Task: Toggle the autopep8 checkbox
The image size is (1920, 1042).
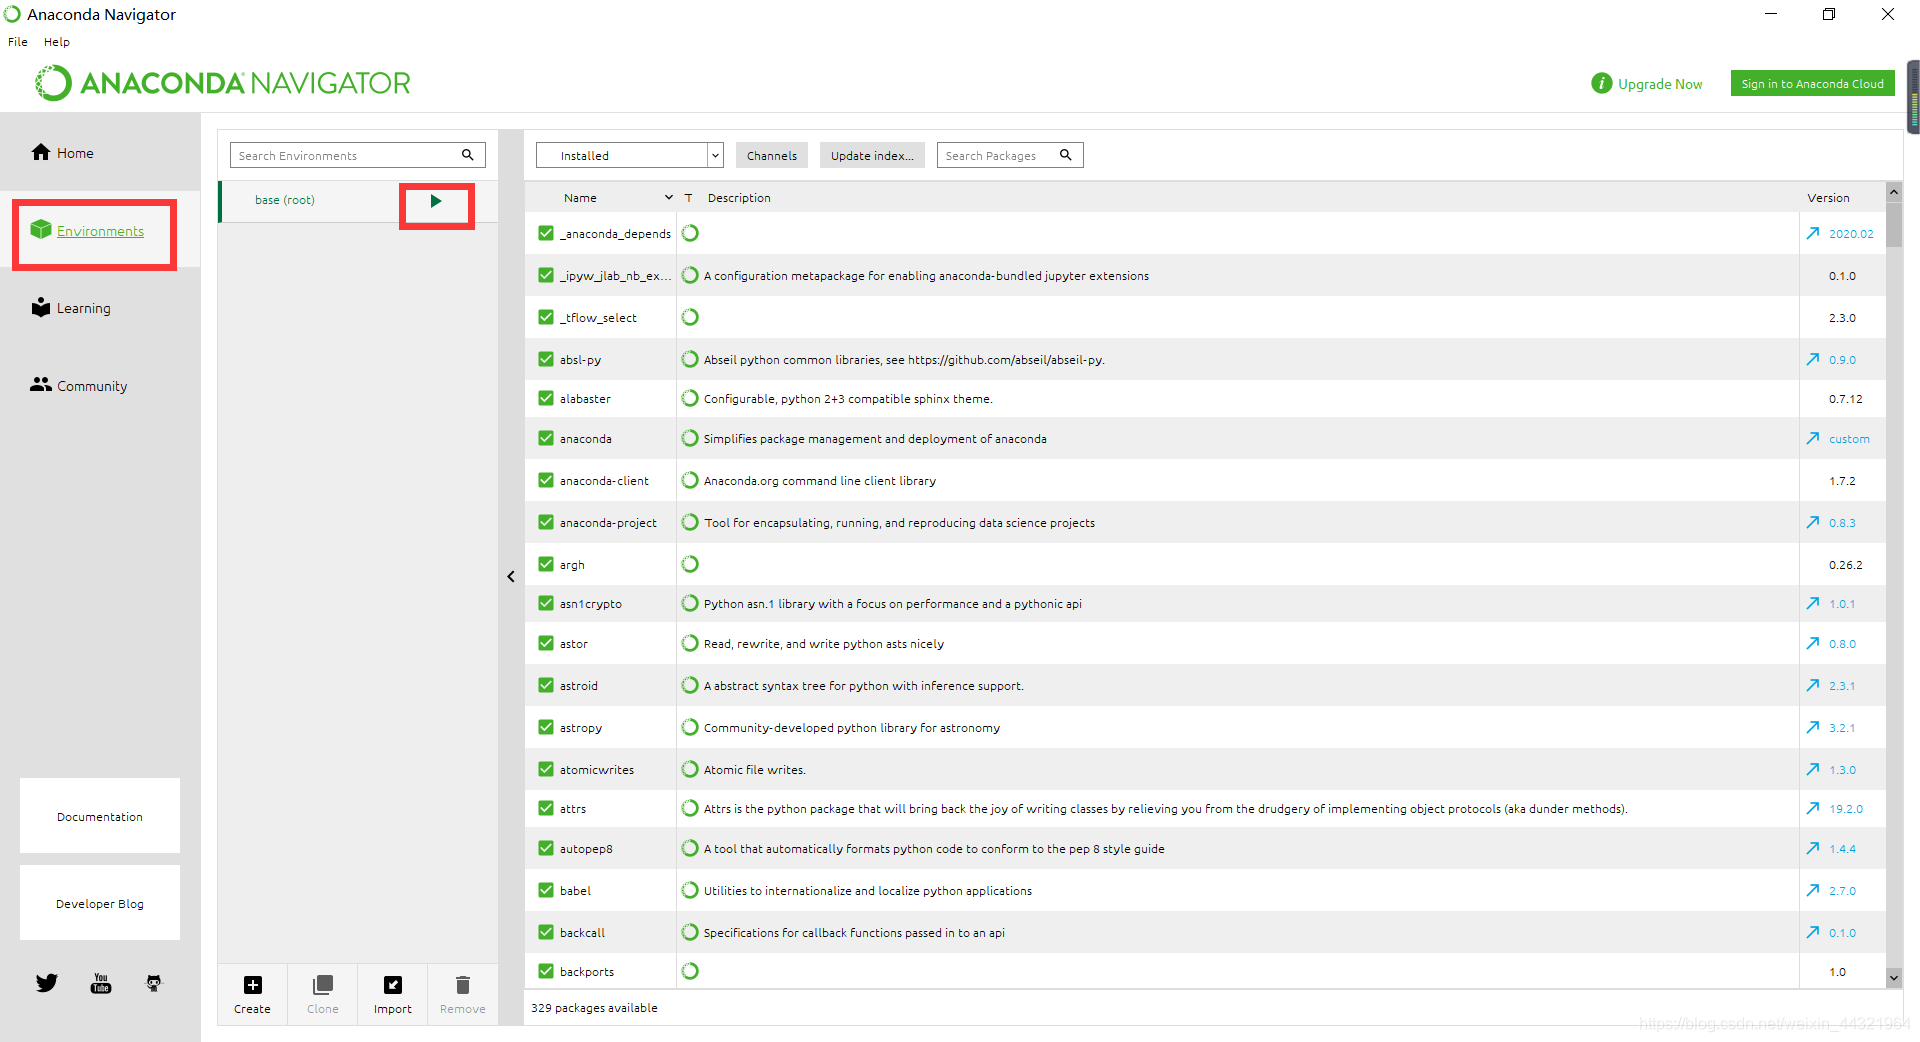Action: [546, 848]
